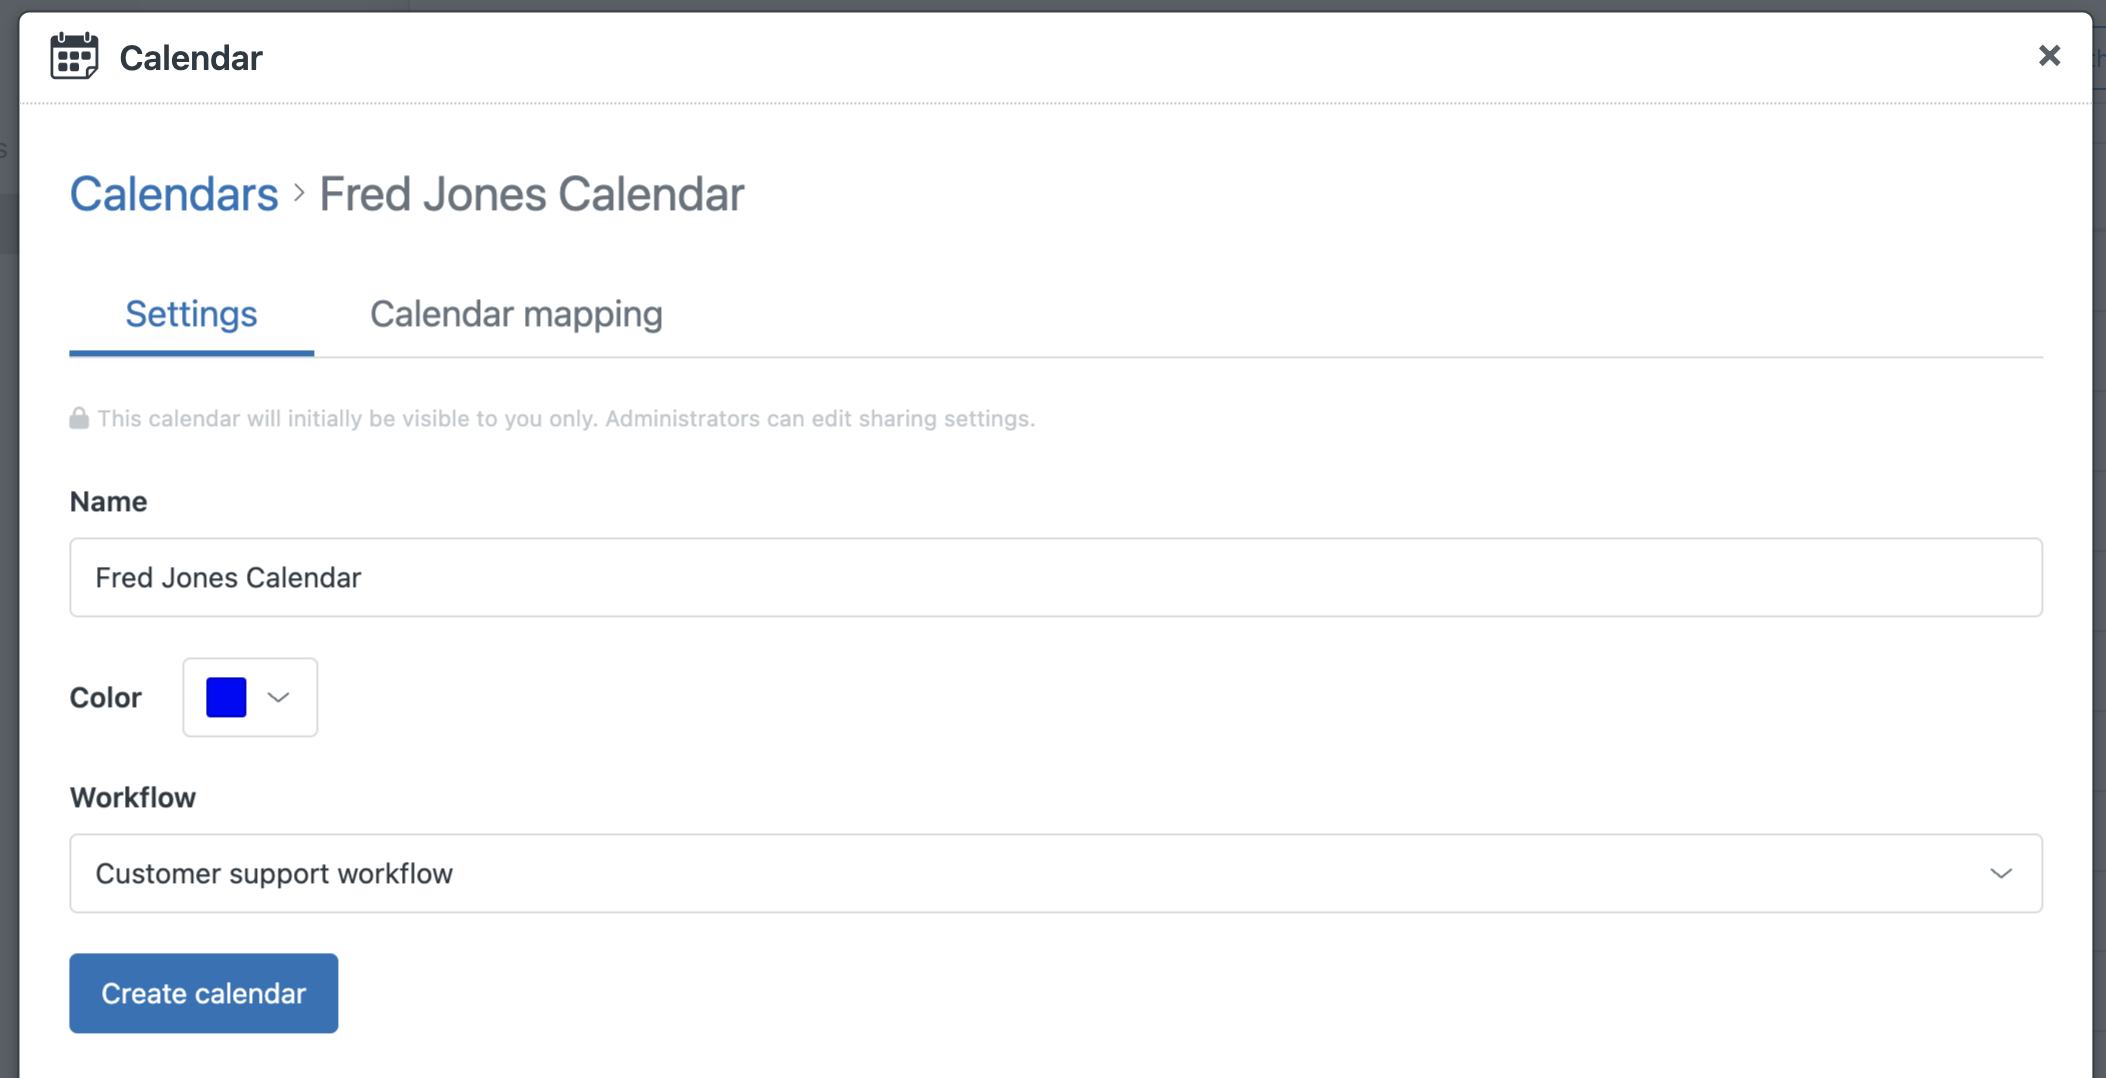Image resolution: width=2106 pixels, height=1078 pixels.
Task: Expand the color picker chevron
Action: [279, 697]
